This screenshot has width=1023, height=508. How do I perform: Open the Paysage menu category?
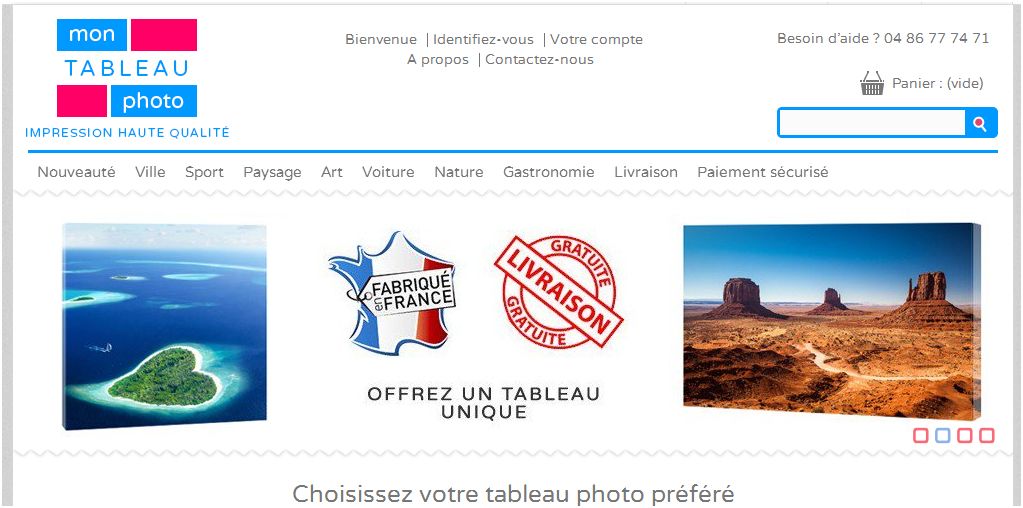(272, 173)
